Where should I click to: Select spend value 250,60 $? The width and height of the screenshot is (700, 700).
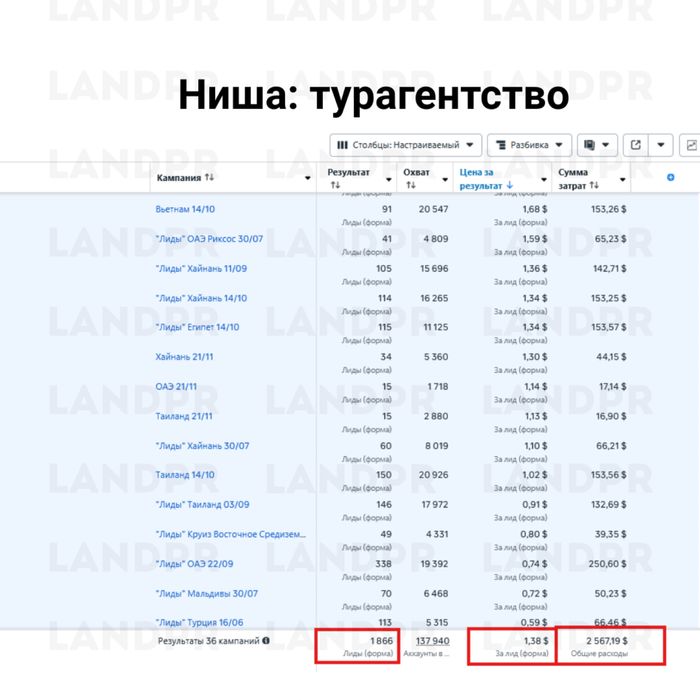pos(608,564)
